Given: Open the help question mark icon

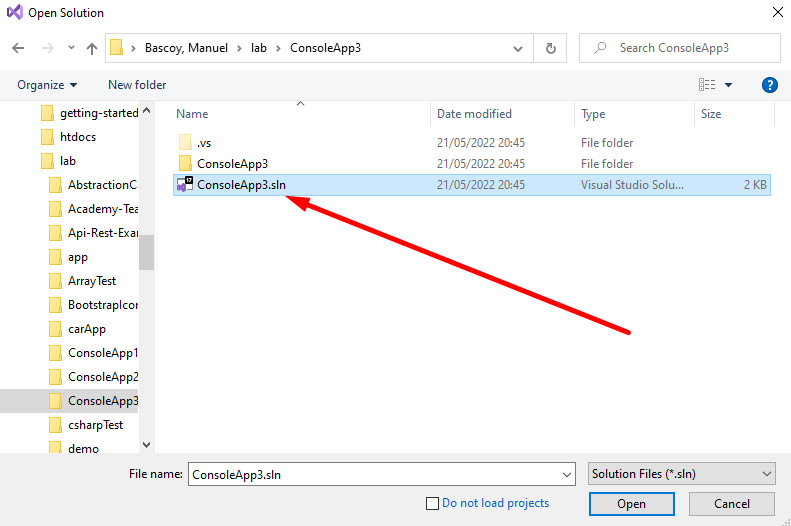Looking at the screenshot, I should [769, 85].
